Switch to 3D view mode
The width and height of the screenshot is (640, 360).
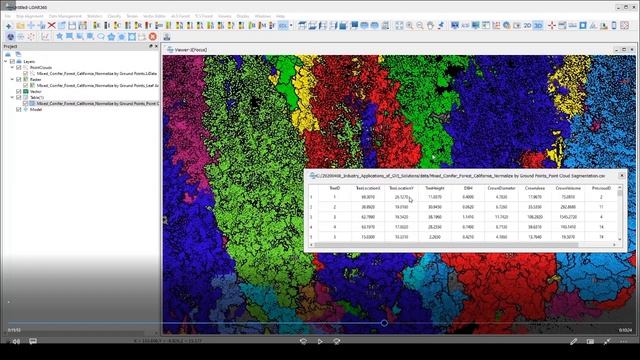click(538, 26)
